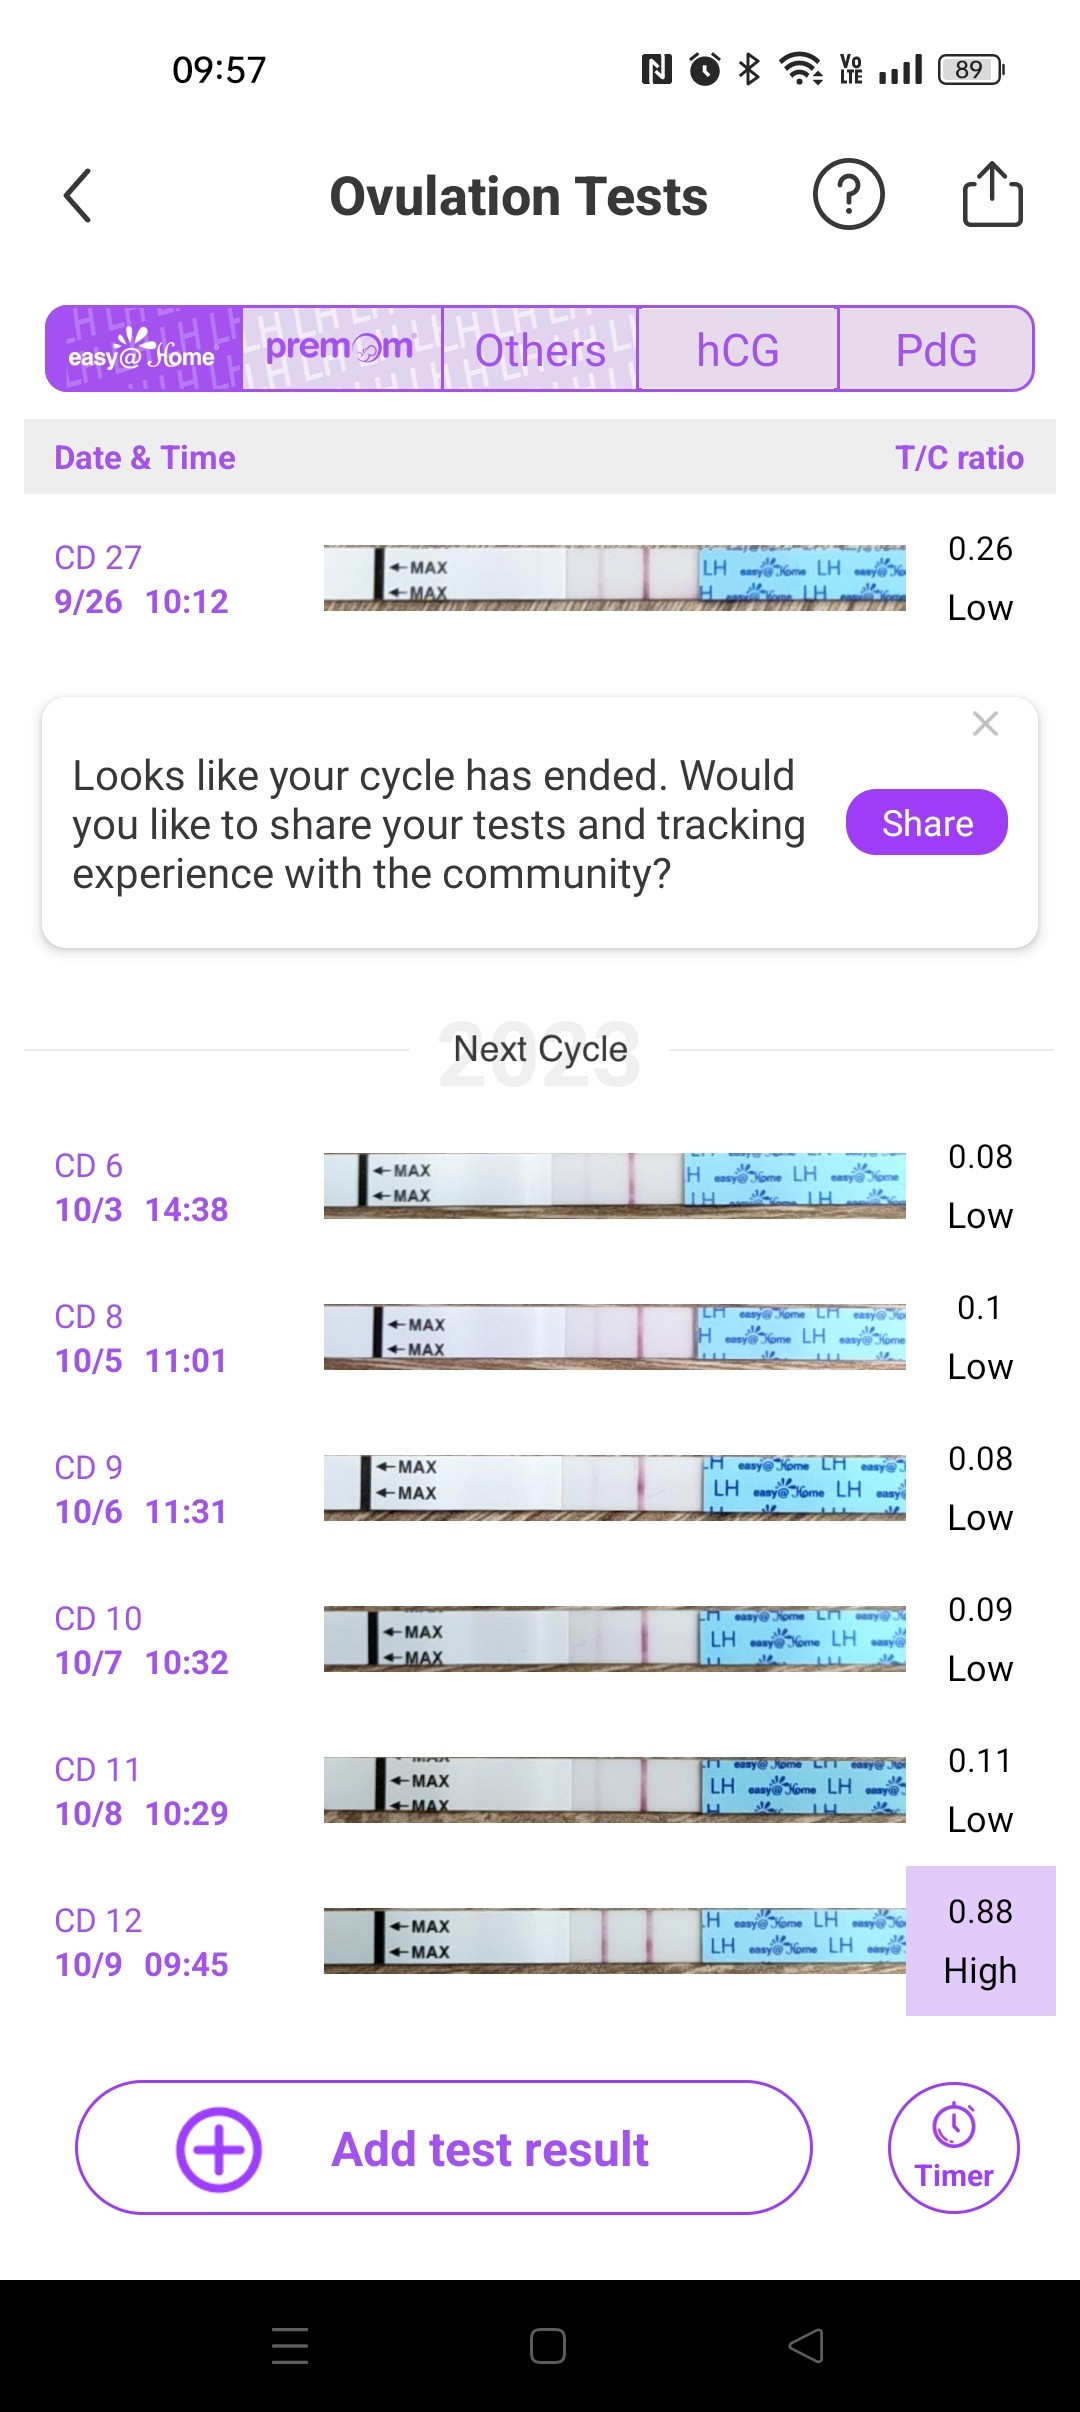Tap Add test result button
This screenshot has height=2412, width=1080.
point(443,2148)
